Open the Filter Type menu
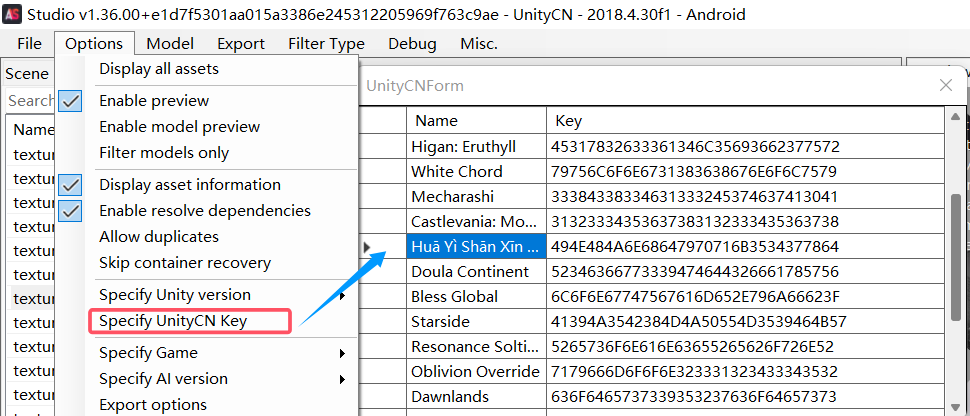This screenshot has width=970, height=416. [x=326, y=44]
